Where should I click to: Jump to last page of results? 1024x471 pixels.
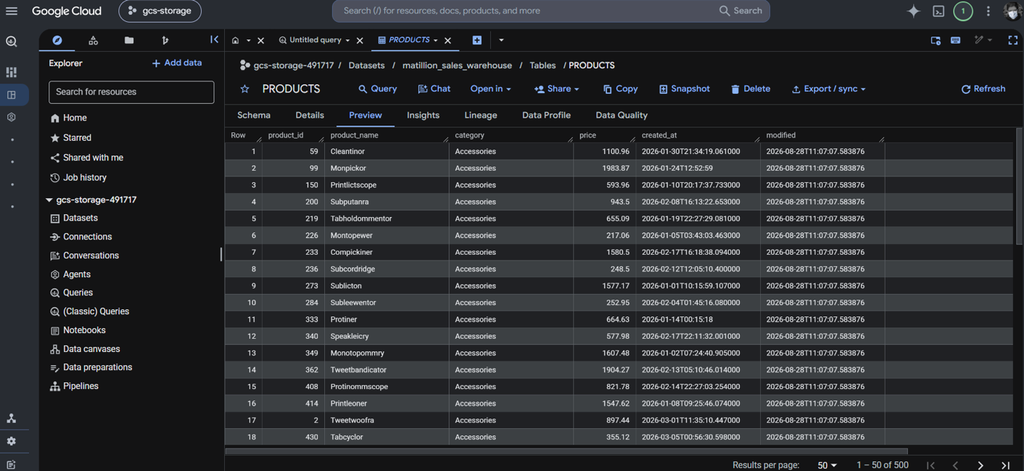coord(1006,465)
